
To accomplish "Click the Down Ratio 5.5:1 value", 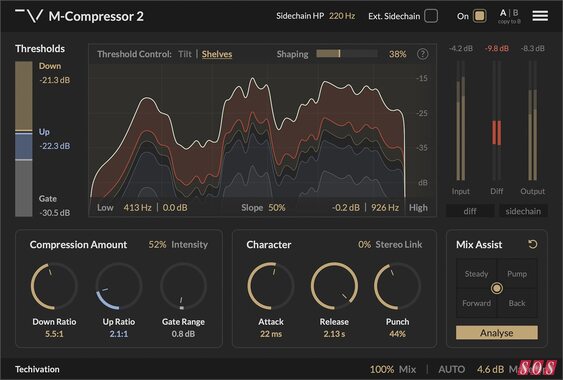I will [54, 334].
